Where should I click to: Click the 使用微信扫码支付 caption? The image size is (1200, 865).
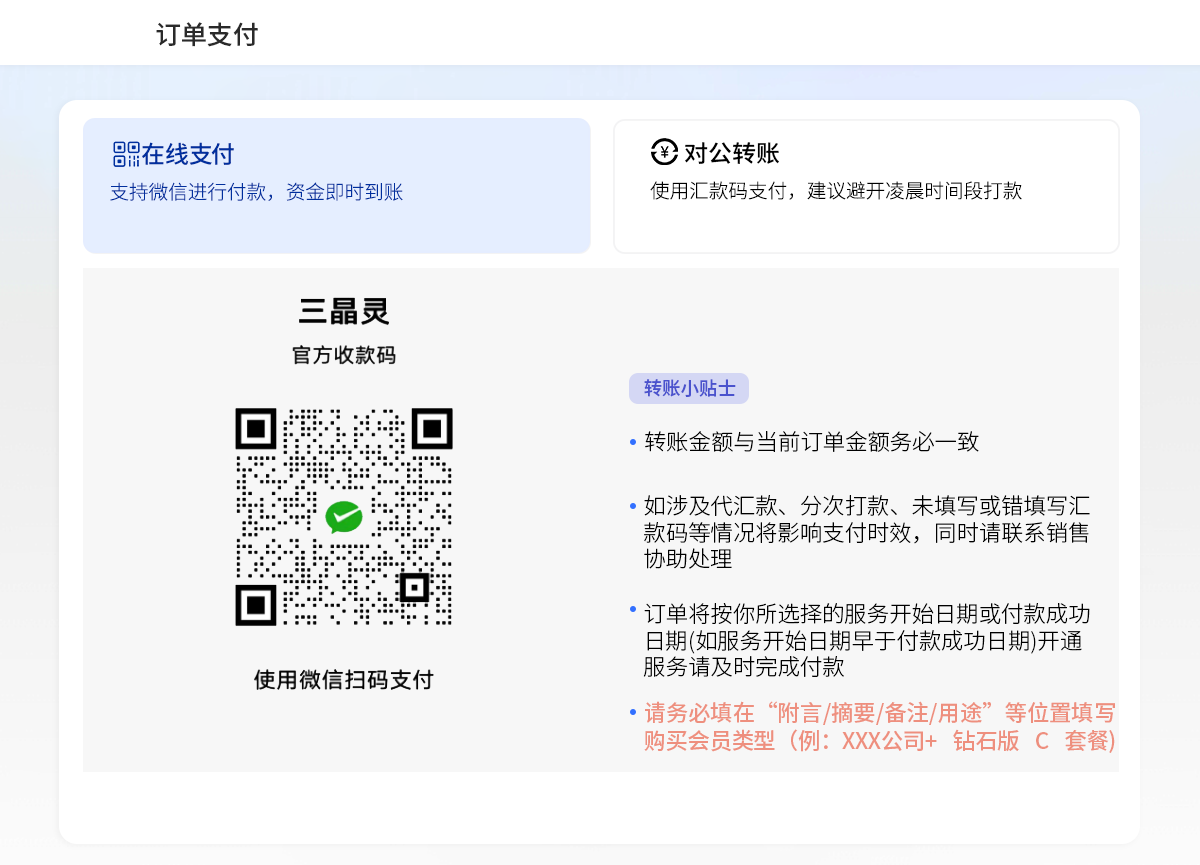coord(343,680)
